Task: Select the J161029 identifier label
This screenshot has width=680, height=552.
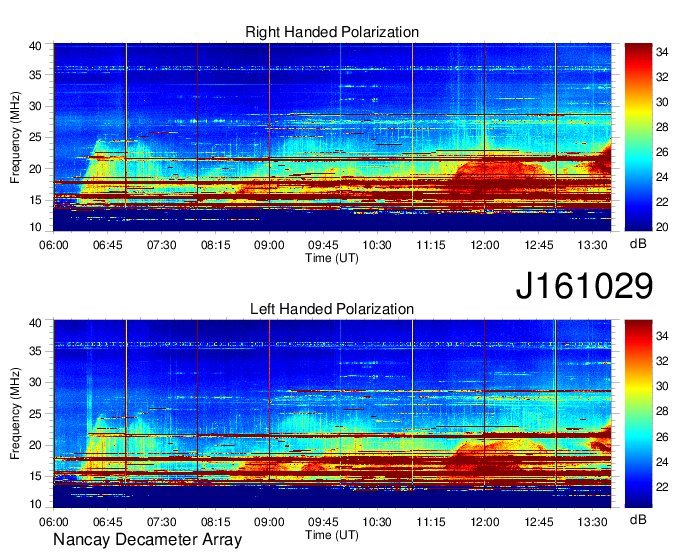Action: point(584,286)
